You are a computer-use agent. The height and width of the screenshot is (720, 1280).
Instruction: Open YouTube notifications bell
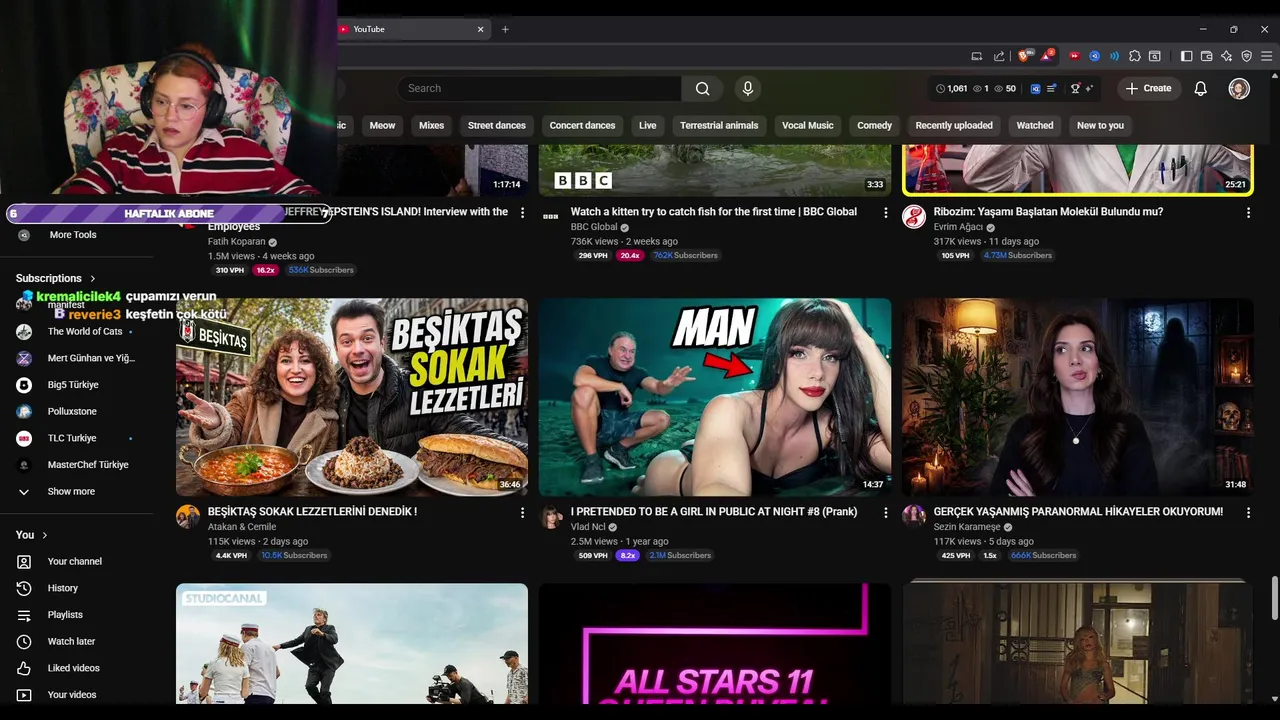(x=1200, y=88)
